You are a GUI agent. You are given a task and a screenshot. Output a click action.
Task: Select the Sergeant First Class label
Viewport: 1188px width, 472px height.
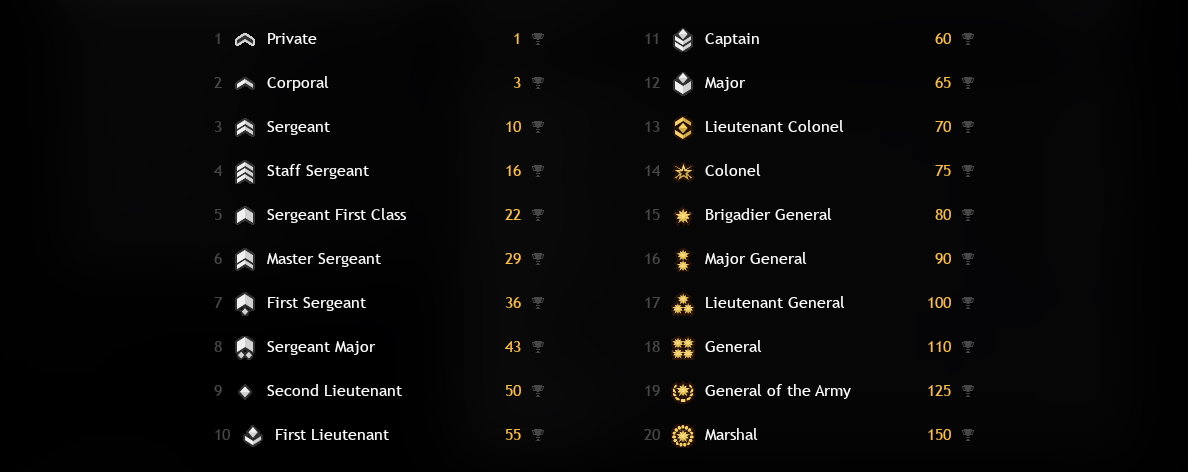(x=336, y=215)
